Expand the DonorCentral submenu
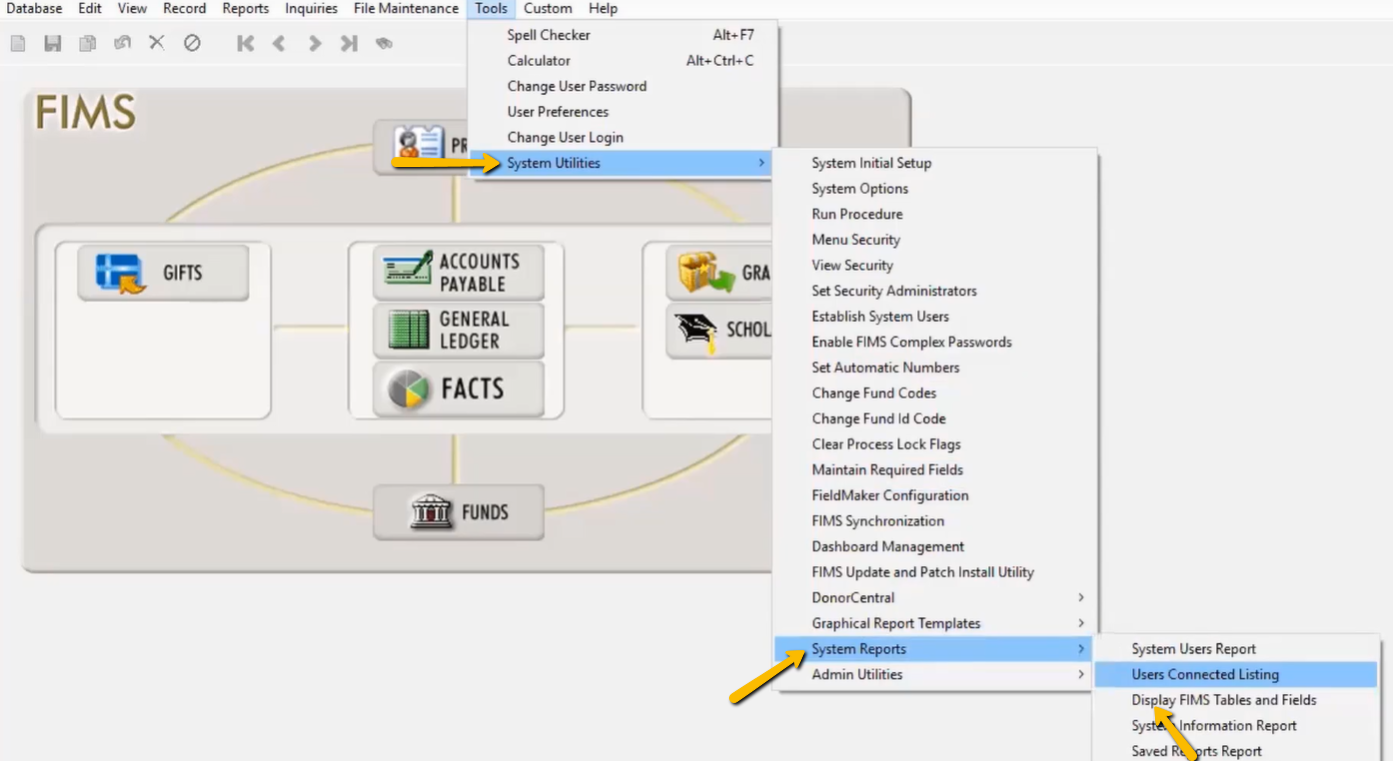Screen dimensions: 1393x761 935,598
